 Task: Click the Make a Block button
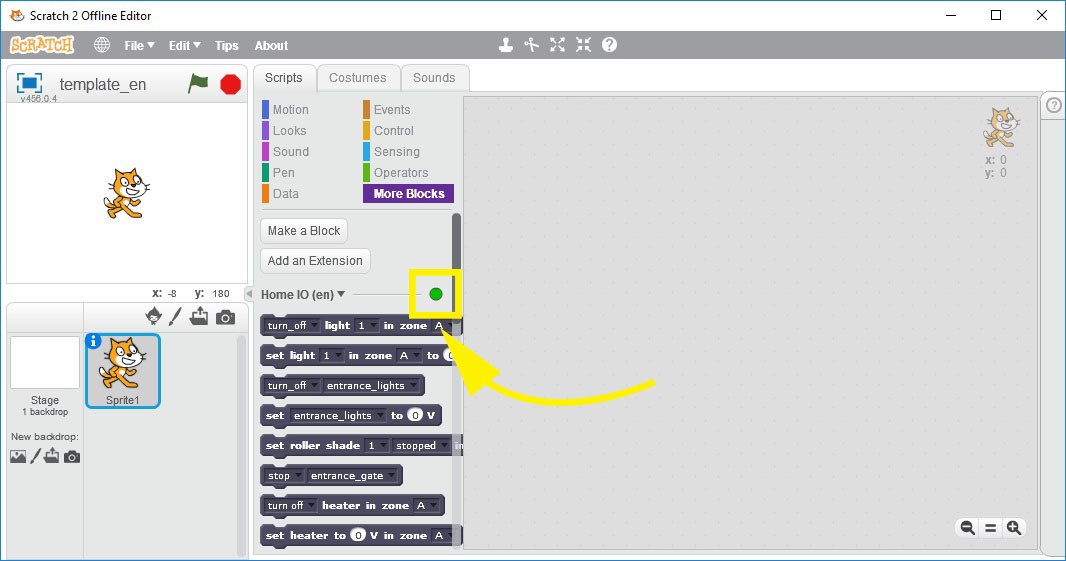(304, 231)
